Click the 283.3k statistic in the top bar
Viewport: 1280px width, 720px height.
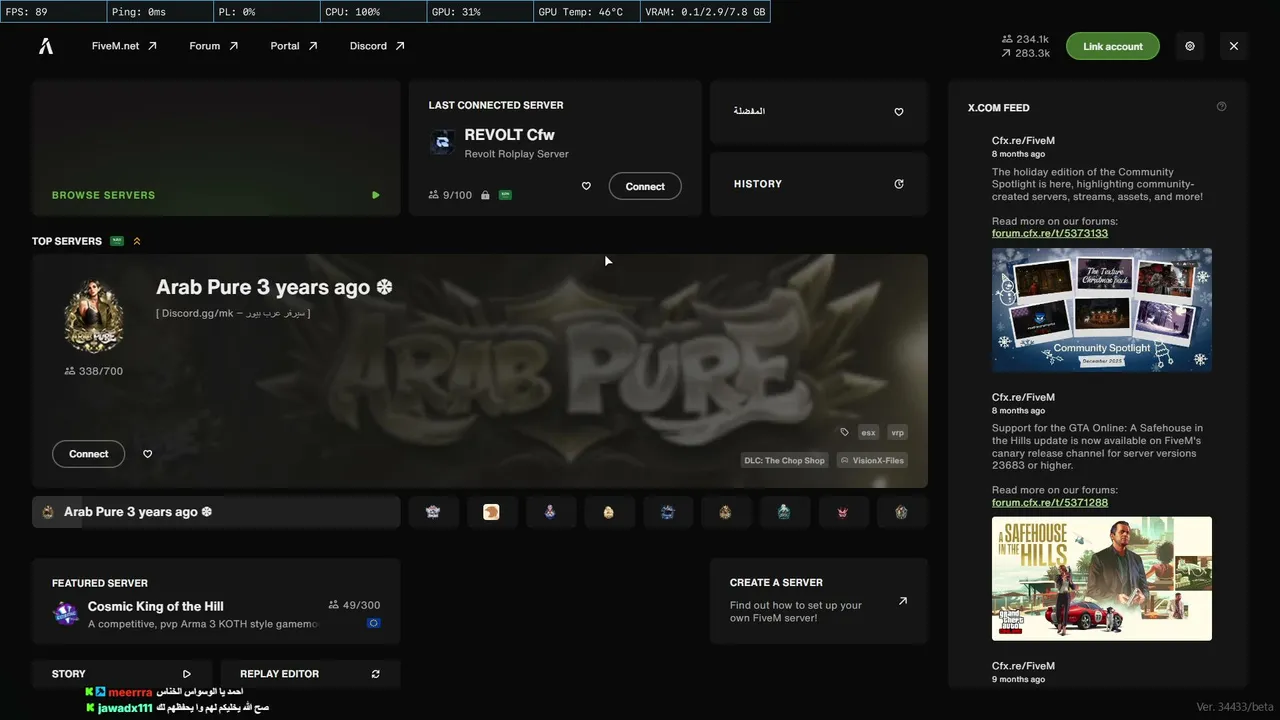[x=1025, y=53]
